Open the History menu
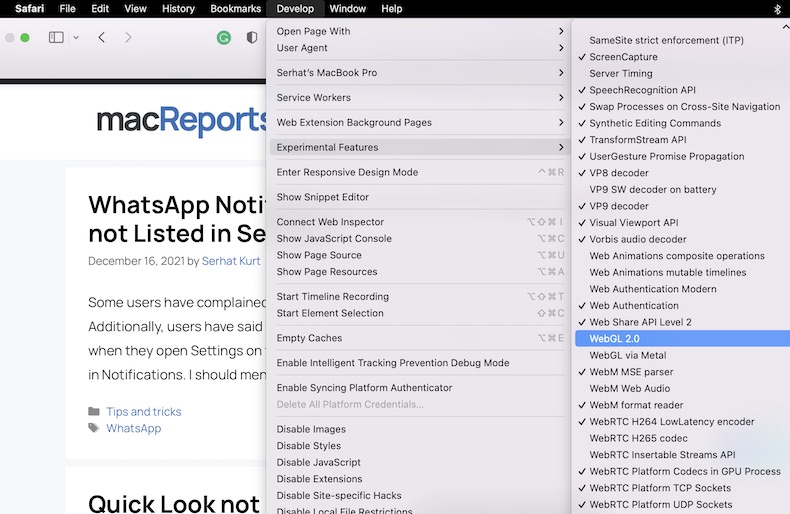The width and height of the screenshot is (790, 514). 178,9
